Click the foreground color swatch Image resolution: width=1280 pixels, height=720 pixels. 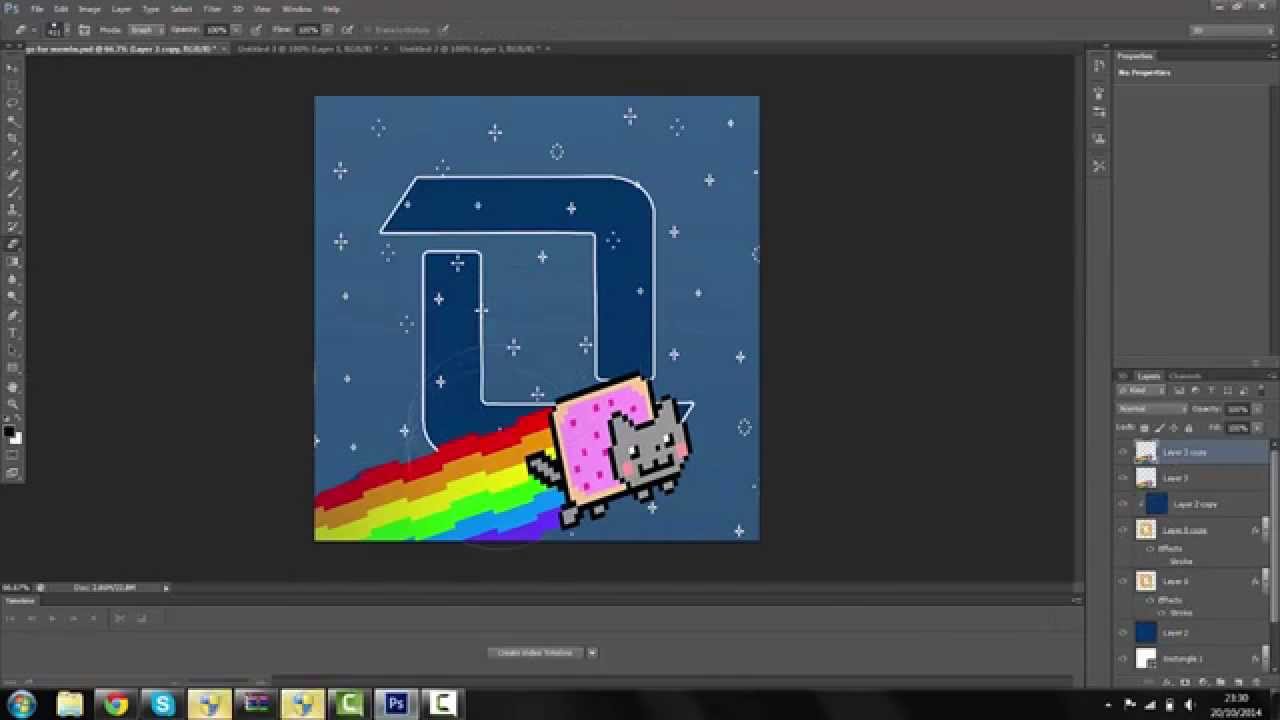tap(9, 431)
